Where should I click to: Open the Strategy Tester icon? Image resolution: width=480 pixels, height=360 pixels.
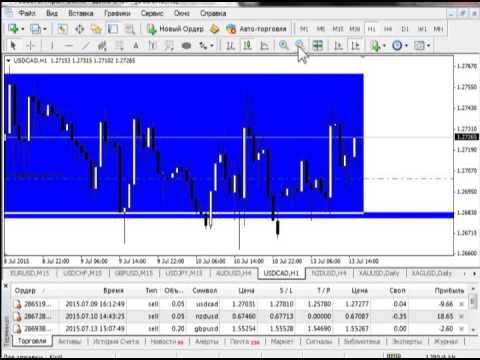[x=130, y=29]
